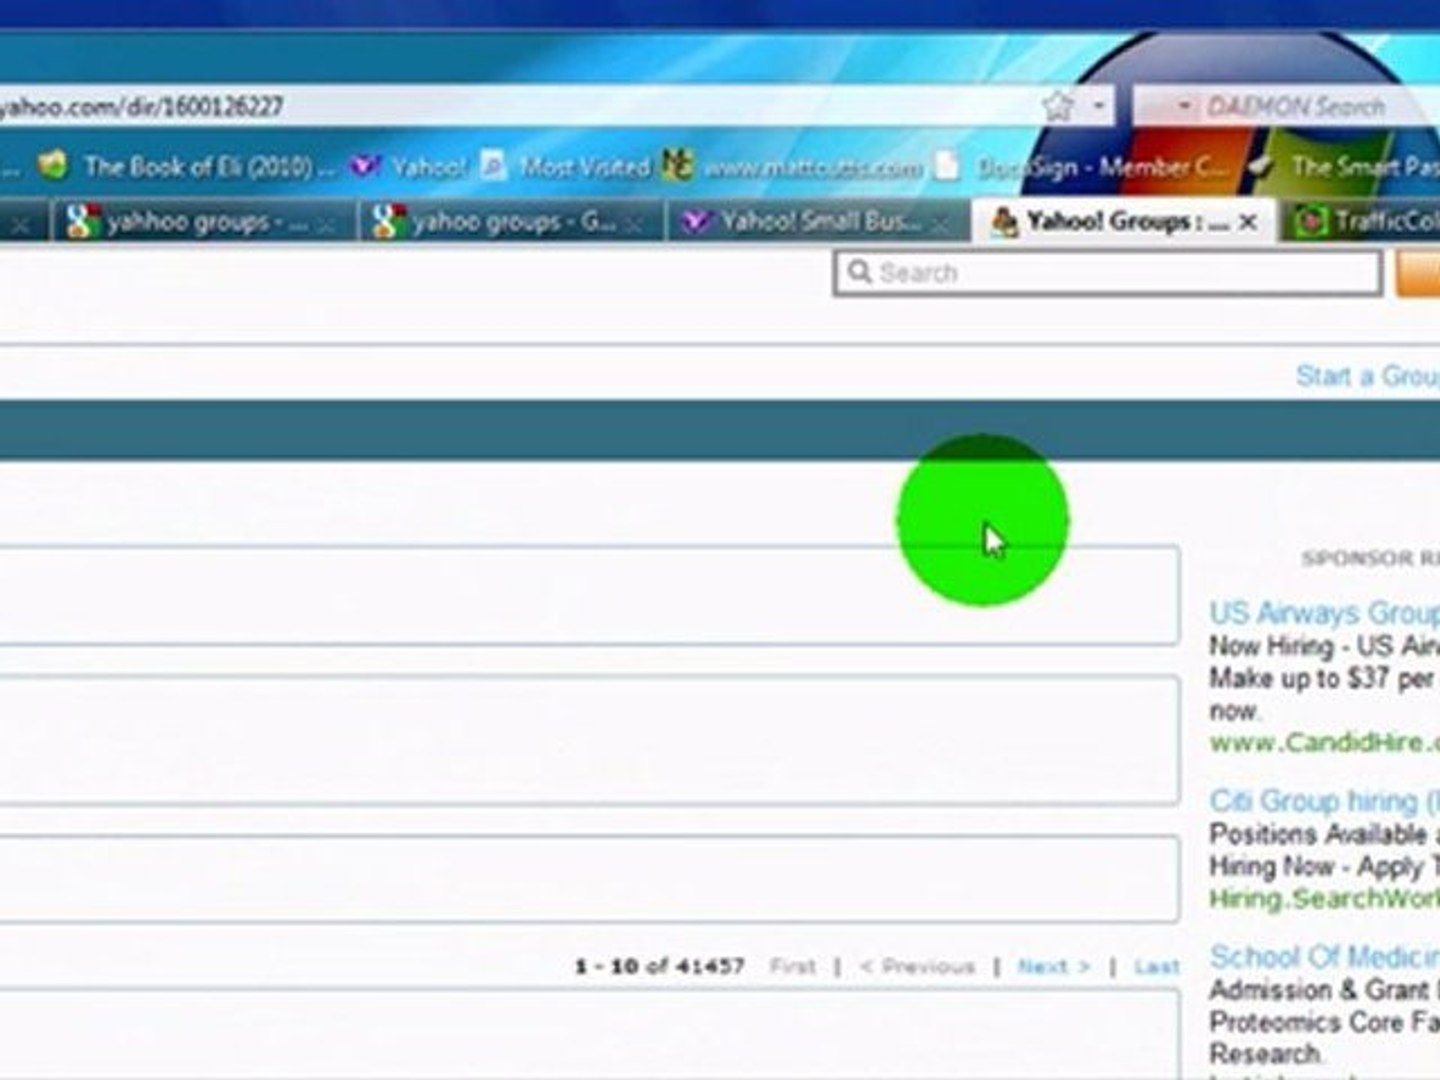
Task: Close the Yahoo! Groups tab
Action: pyautogui.click(x=1248, y=222)
